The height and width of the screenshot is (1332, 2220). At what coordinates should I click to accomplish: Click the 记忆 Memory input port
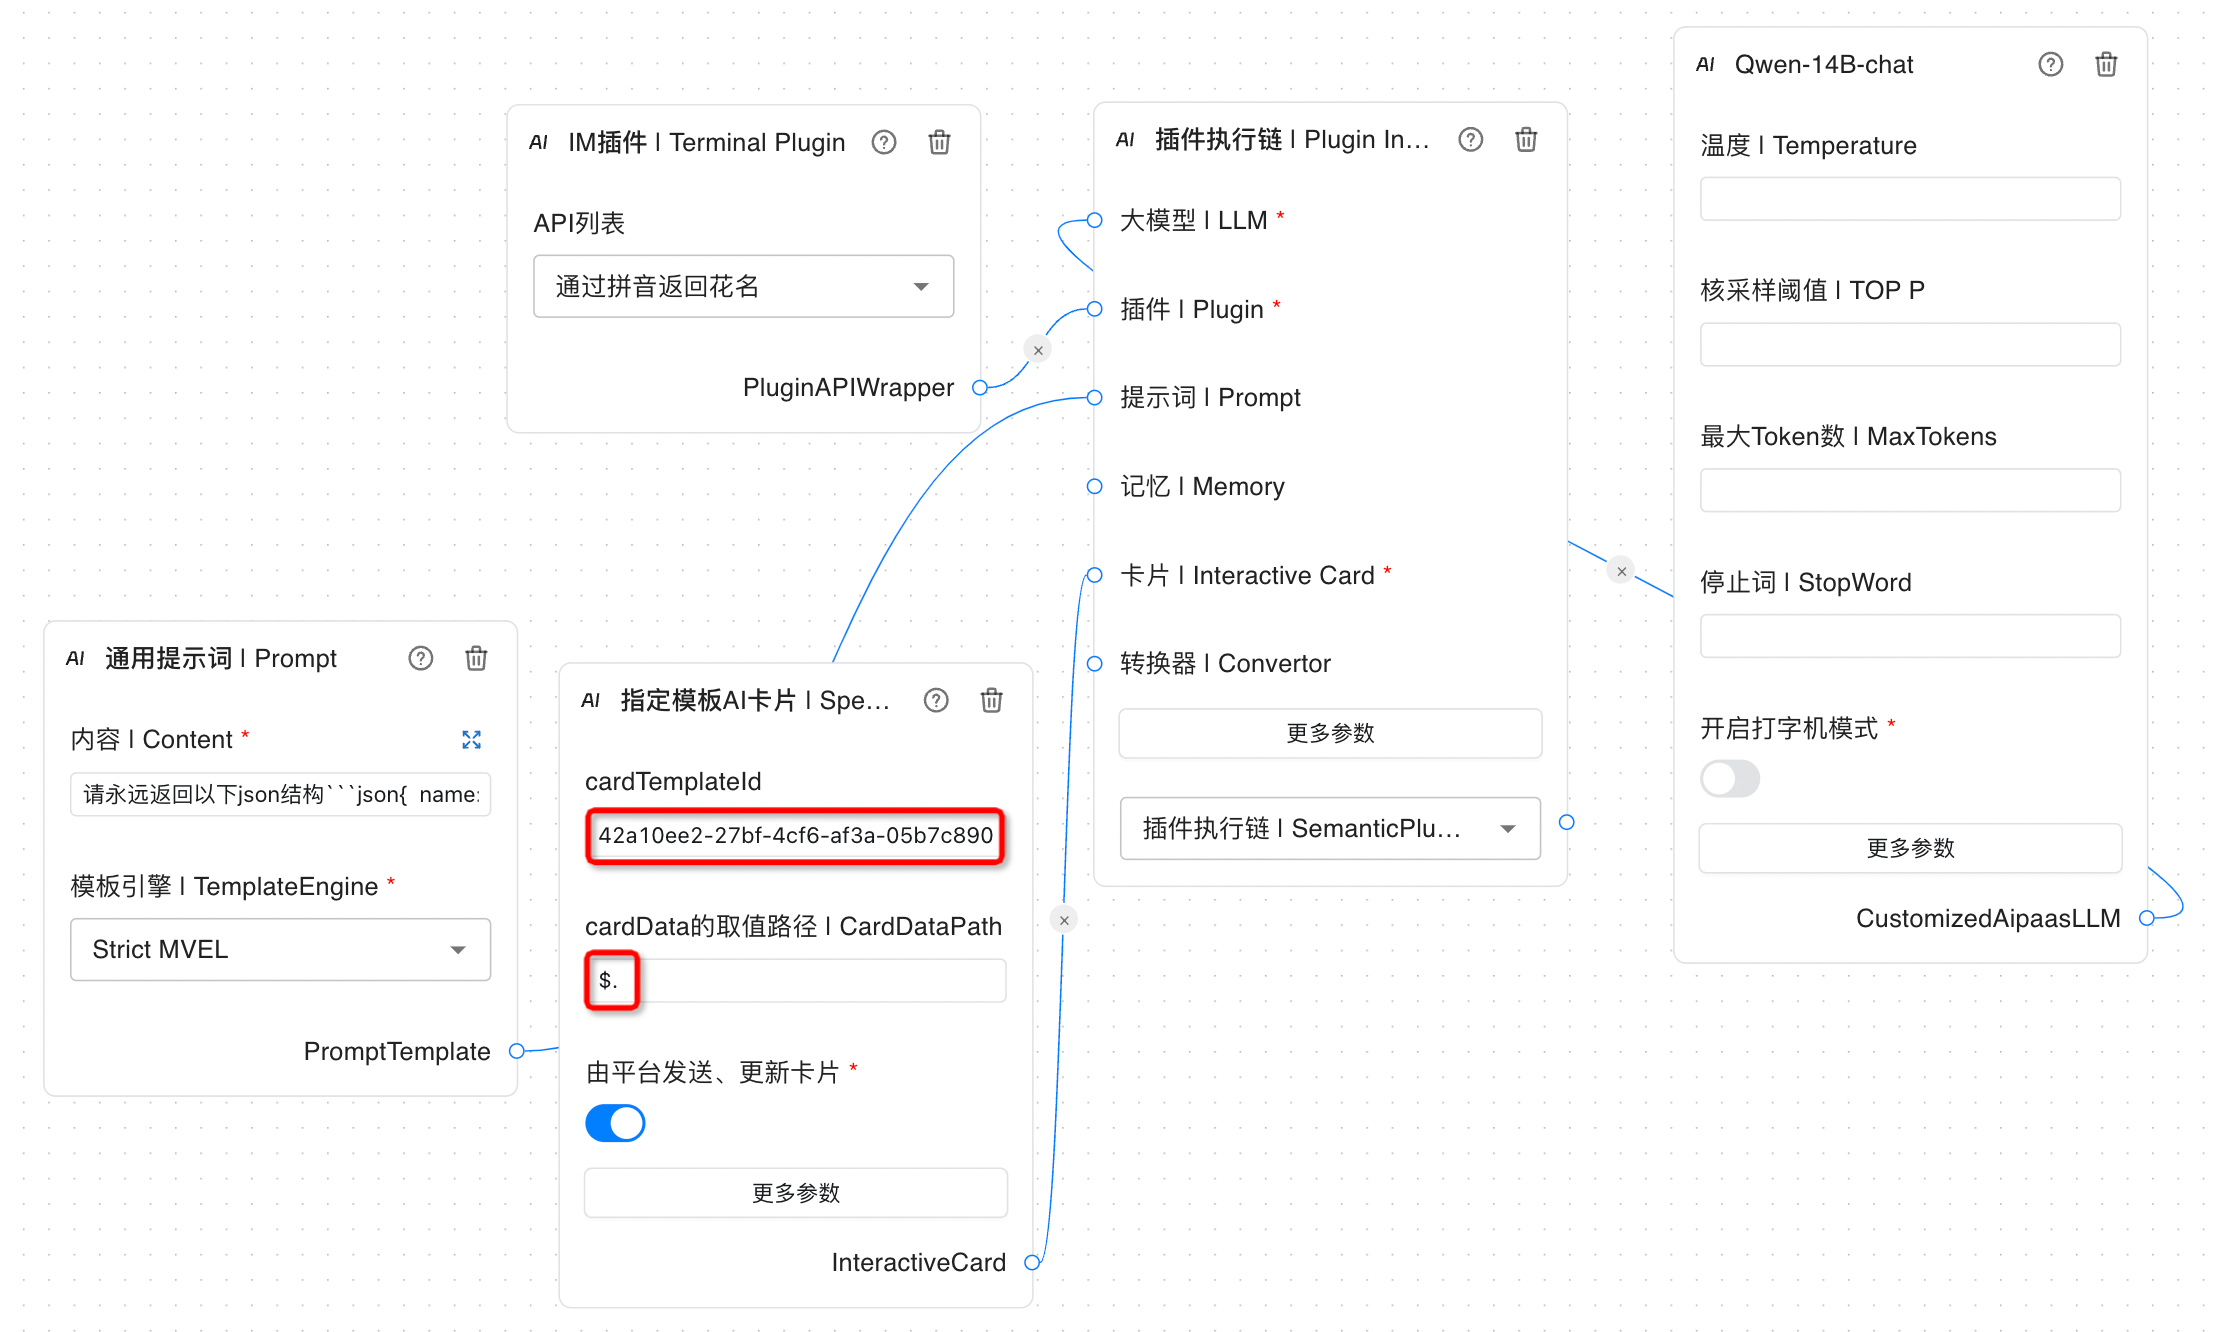(1094, 486)
